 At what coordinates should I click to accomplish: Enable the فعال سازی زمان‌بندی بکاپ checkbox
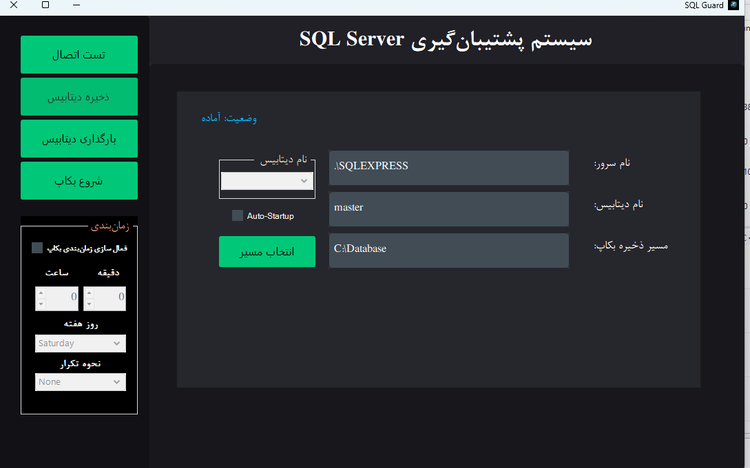pos(37,248)
